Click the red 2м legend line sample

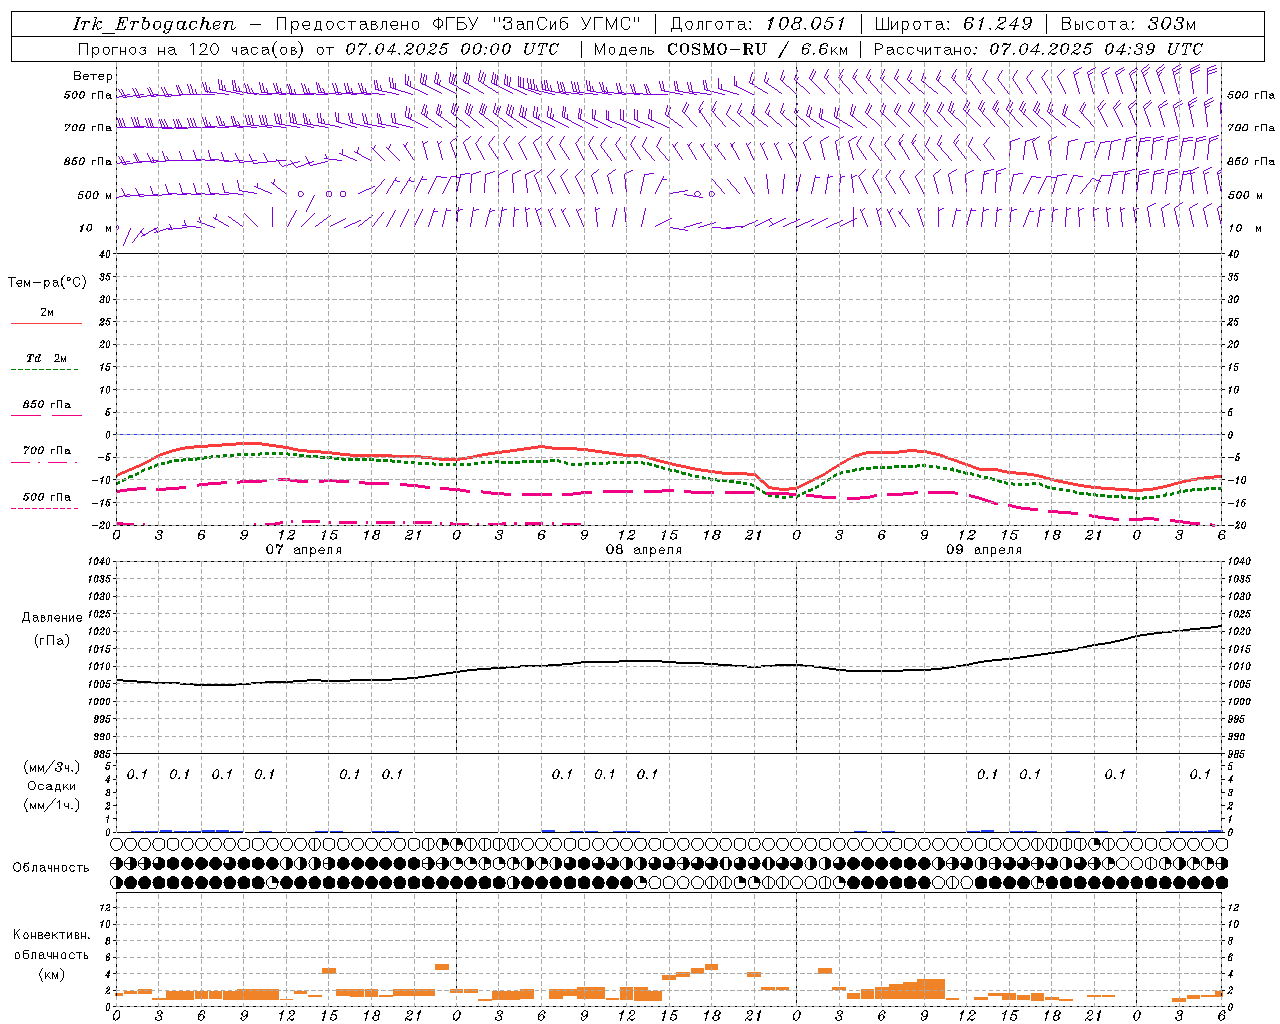click(46, 323)
